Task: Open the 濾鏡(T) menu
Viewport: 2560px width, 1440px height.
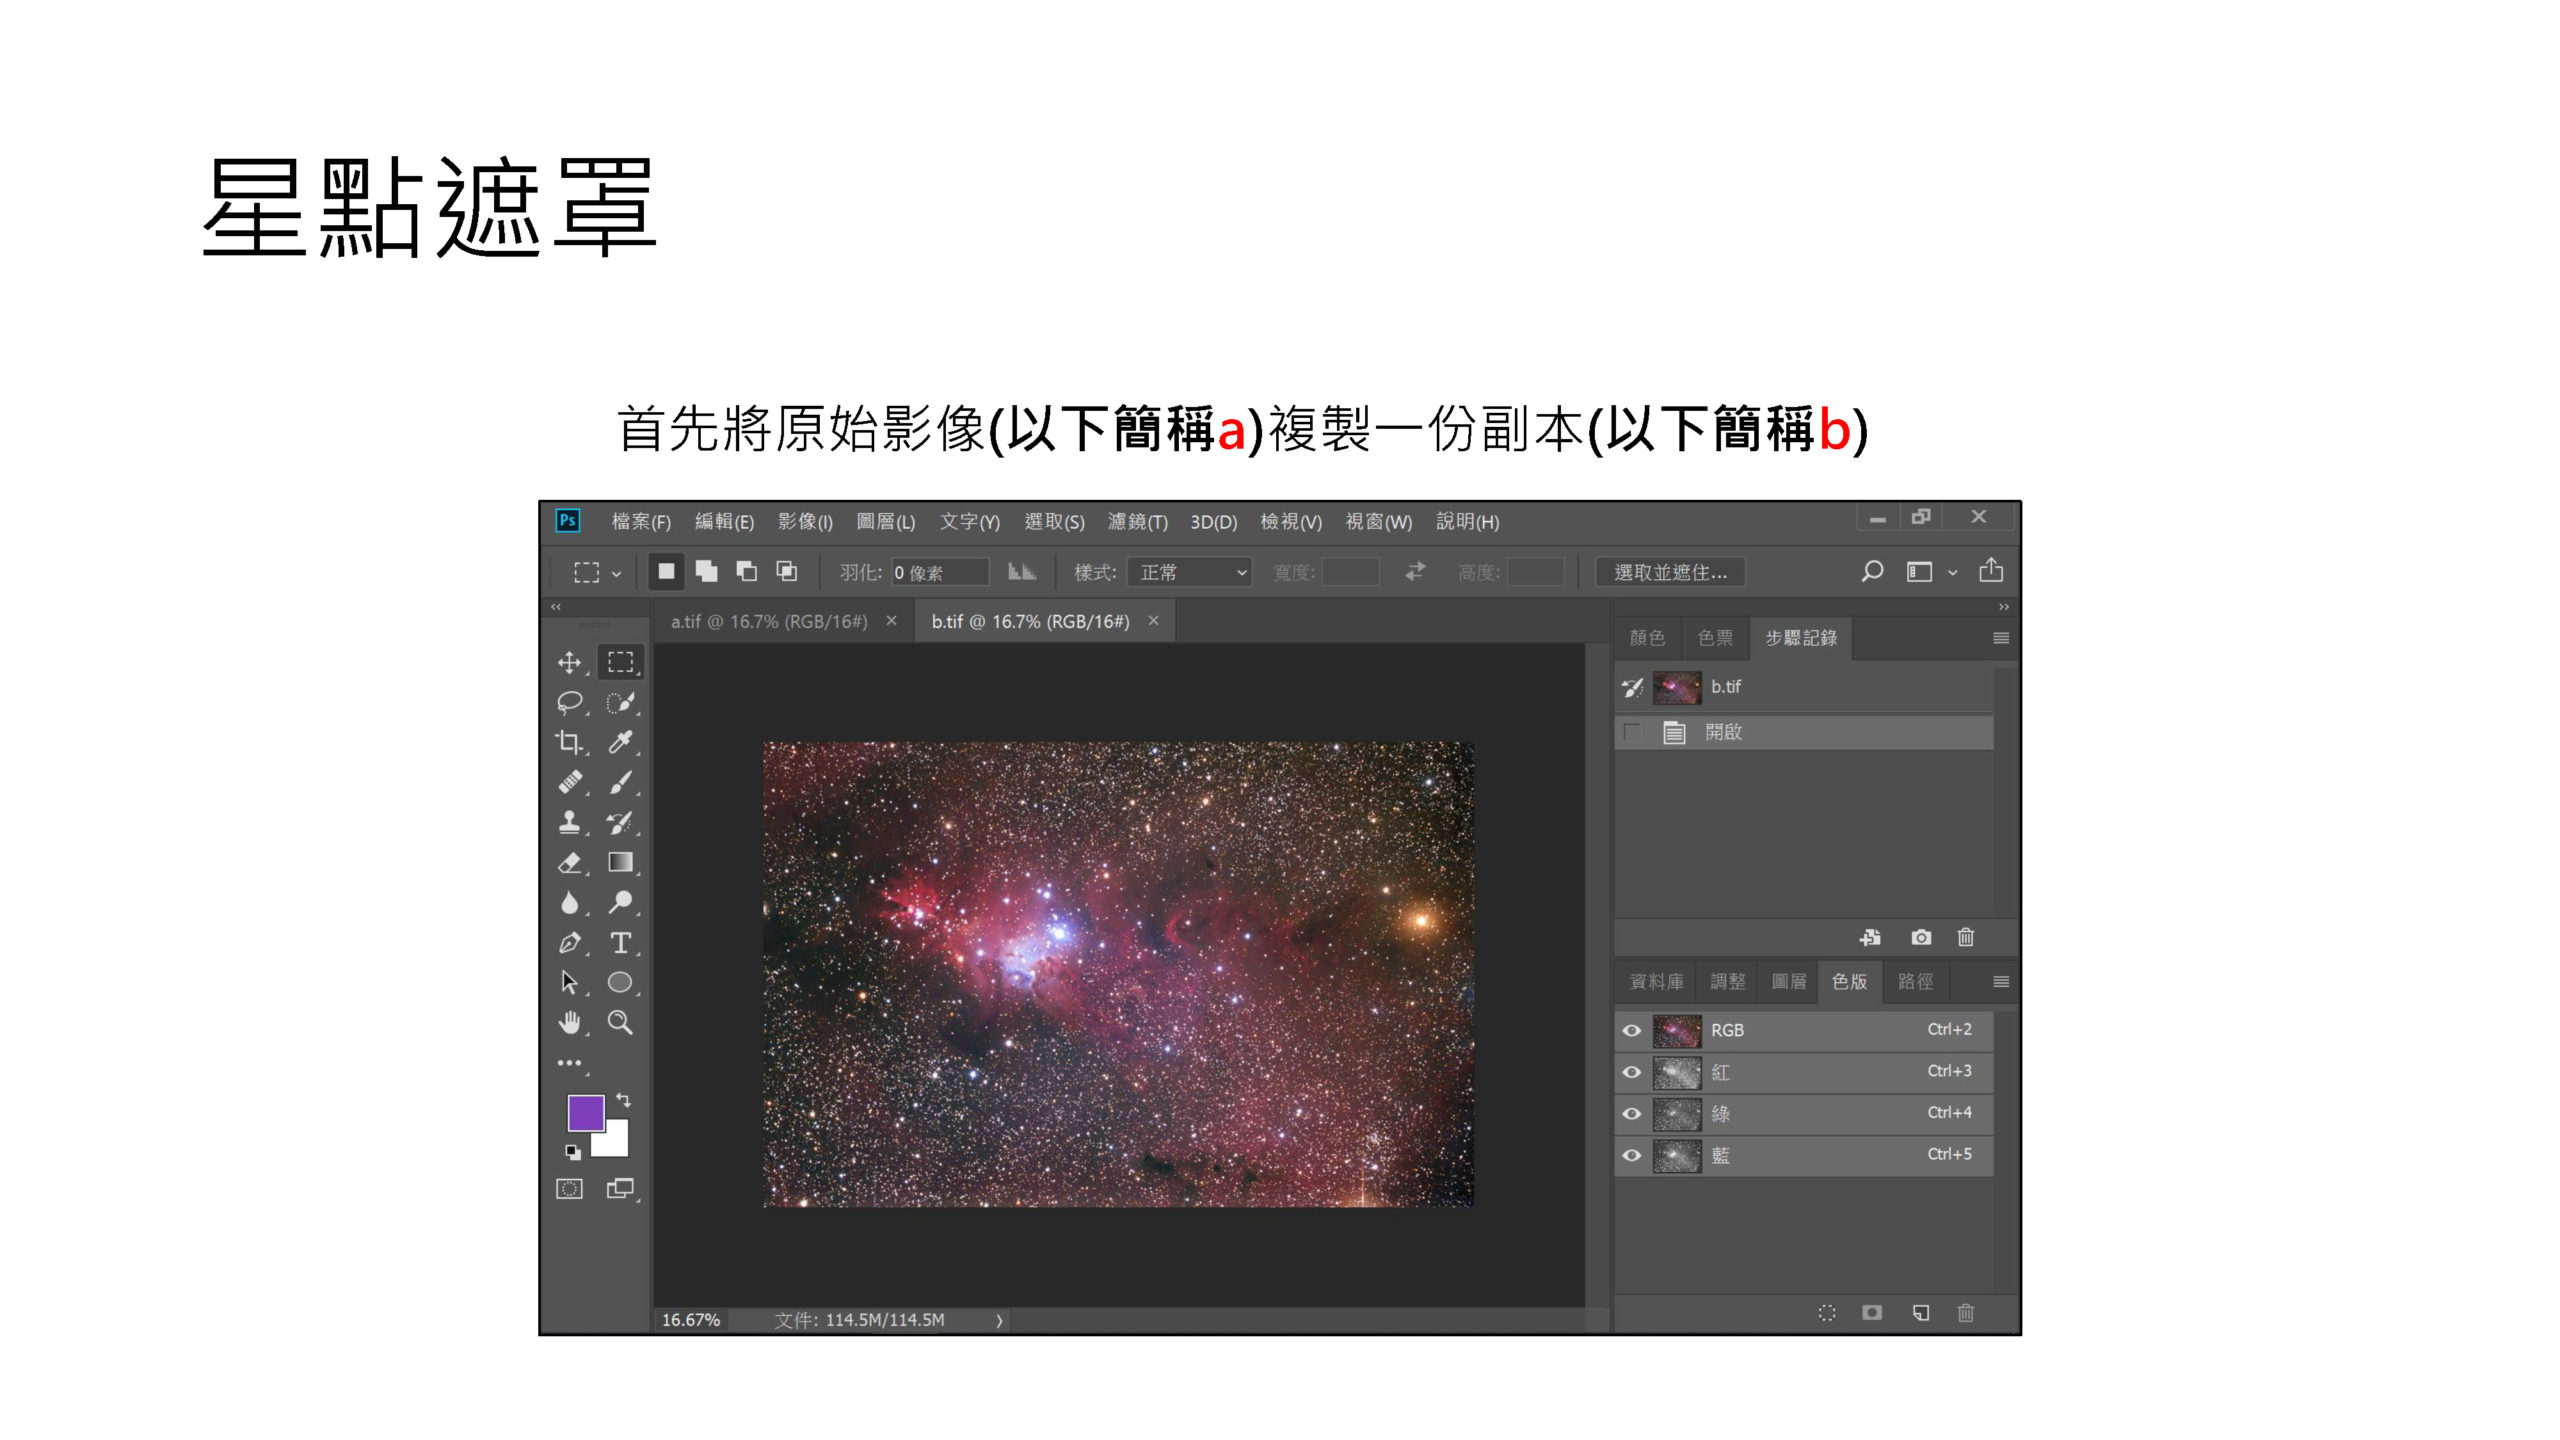Action: (x=1138, y=522)
